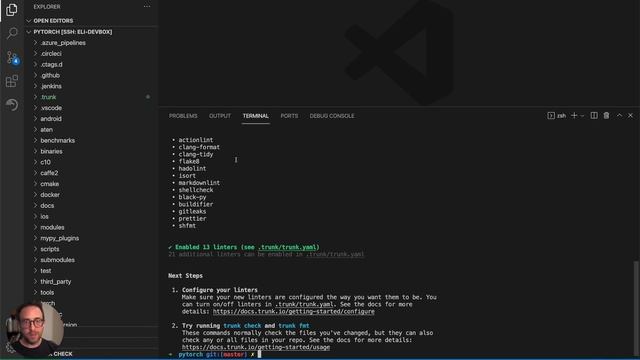Add a new terminal with plus icon
Image resolution: width=640 pixels, height=360 pixels.
(x=574, y=116)
